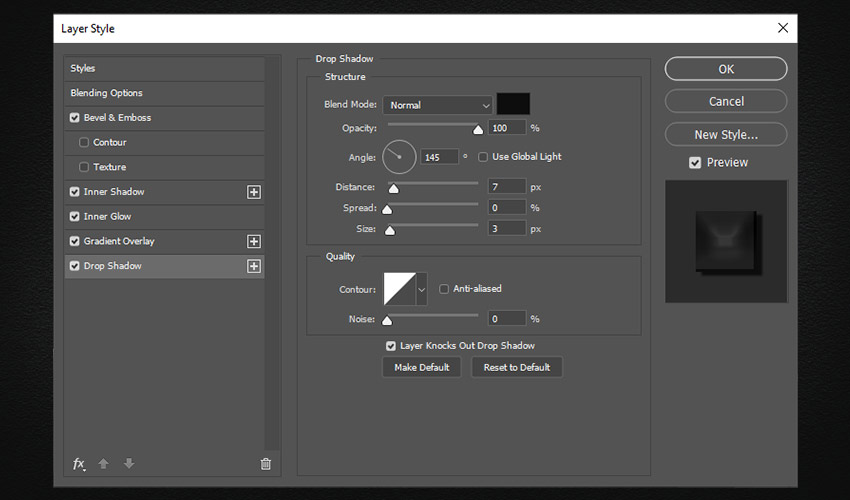Click the delete effect trash icon
Image resolution: width=850 pixels, height=500 pixels.
click(x=265, y=464)
